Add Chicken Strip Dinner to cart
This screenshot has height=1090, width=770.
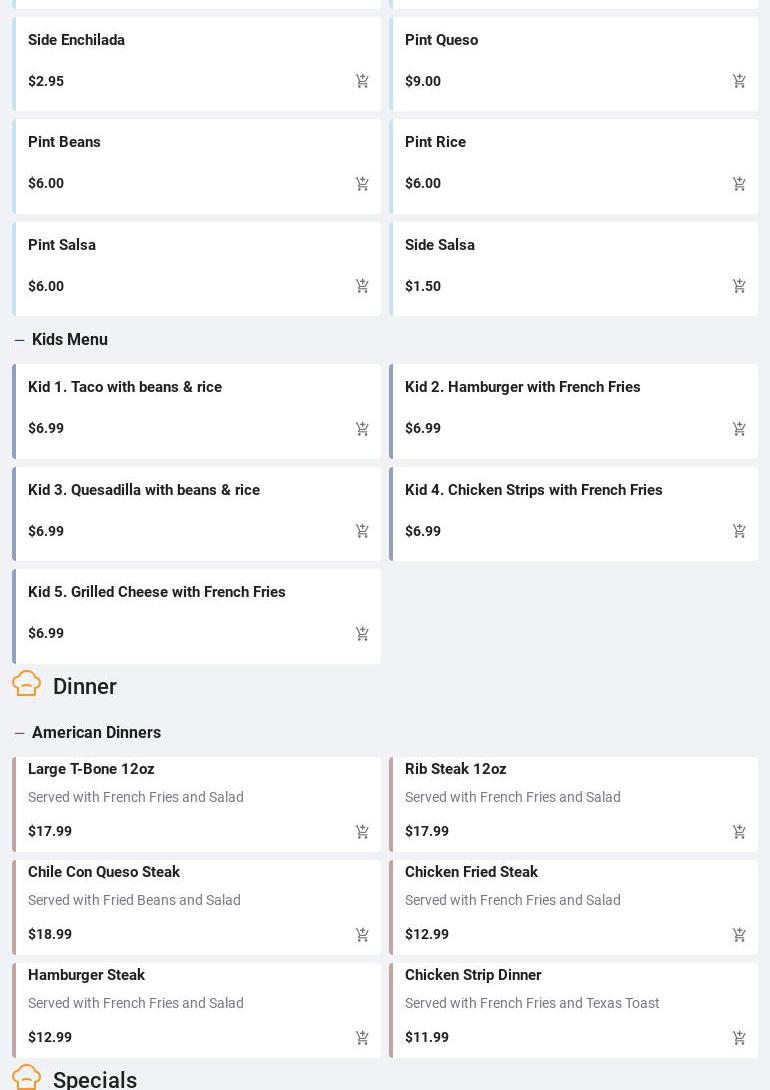tap(739, 1038)
